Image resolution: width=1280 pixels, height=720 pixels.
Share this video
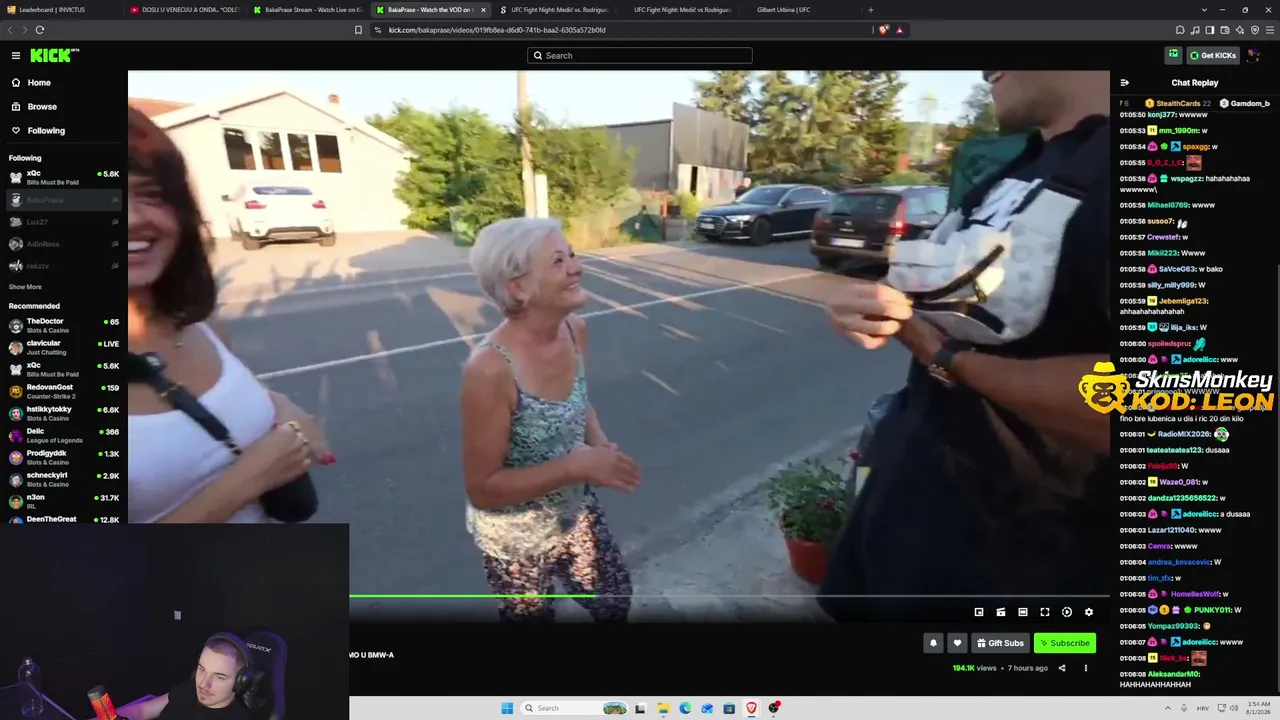(x=1062, y=668)
